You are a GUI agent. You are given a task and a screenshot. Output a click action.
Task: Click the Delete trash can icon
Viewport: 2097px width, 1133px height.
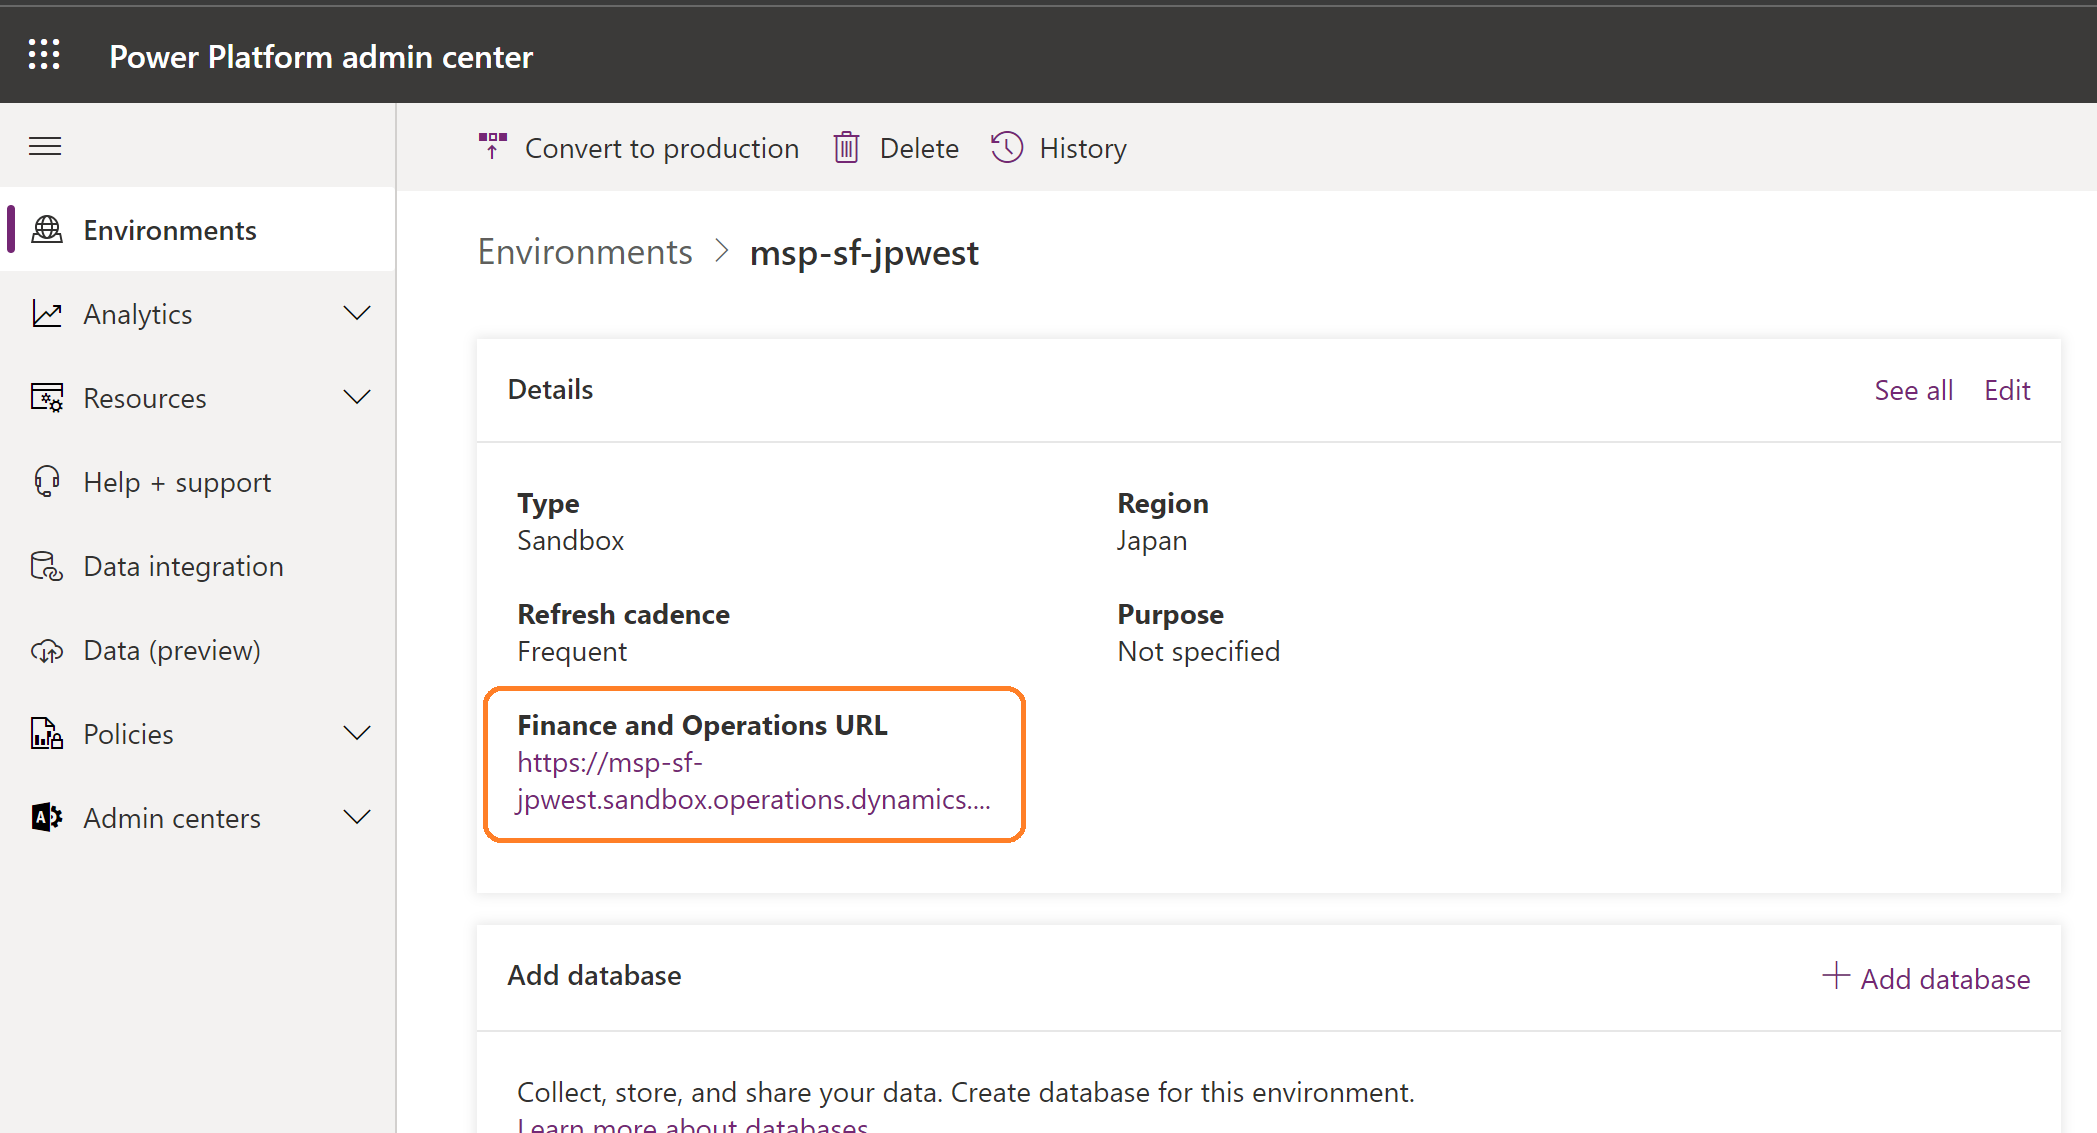tap(846, 148)
